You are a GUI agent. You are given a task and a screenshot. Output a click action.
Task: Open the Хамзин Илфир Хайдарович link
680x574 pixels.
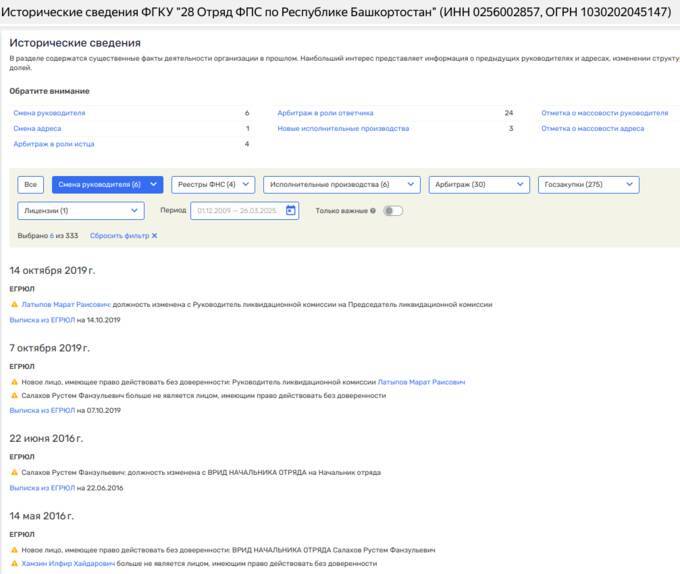[x=68, y=563]
